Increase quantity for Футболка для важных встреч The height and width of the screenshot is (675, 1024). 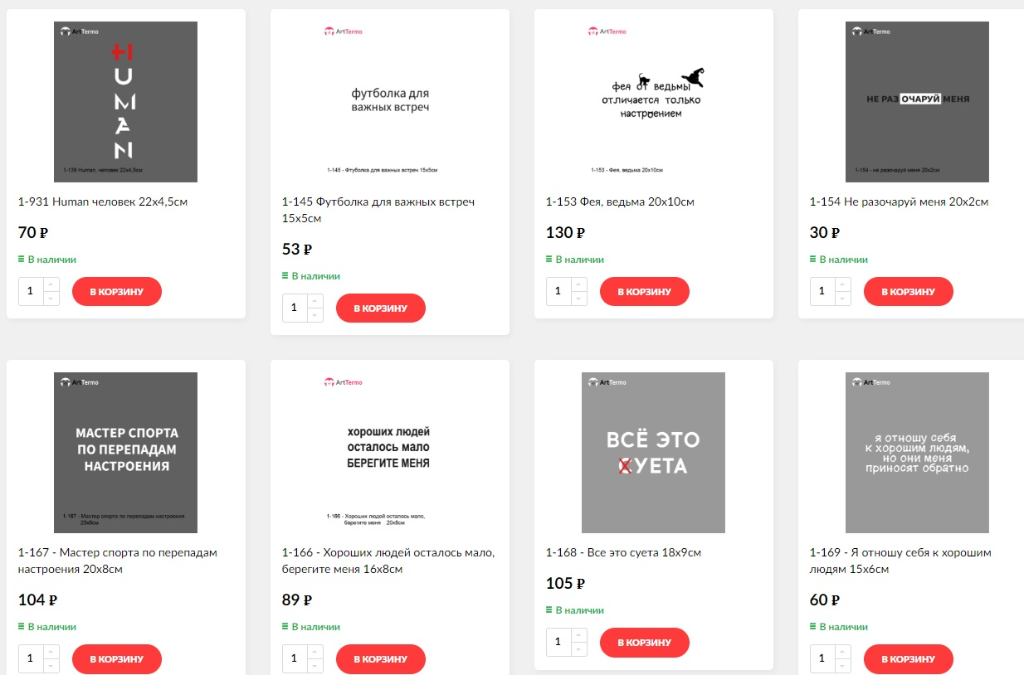click(315, 302)
